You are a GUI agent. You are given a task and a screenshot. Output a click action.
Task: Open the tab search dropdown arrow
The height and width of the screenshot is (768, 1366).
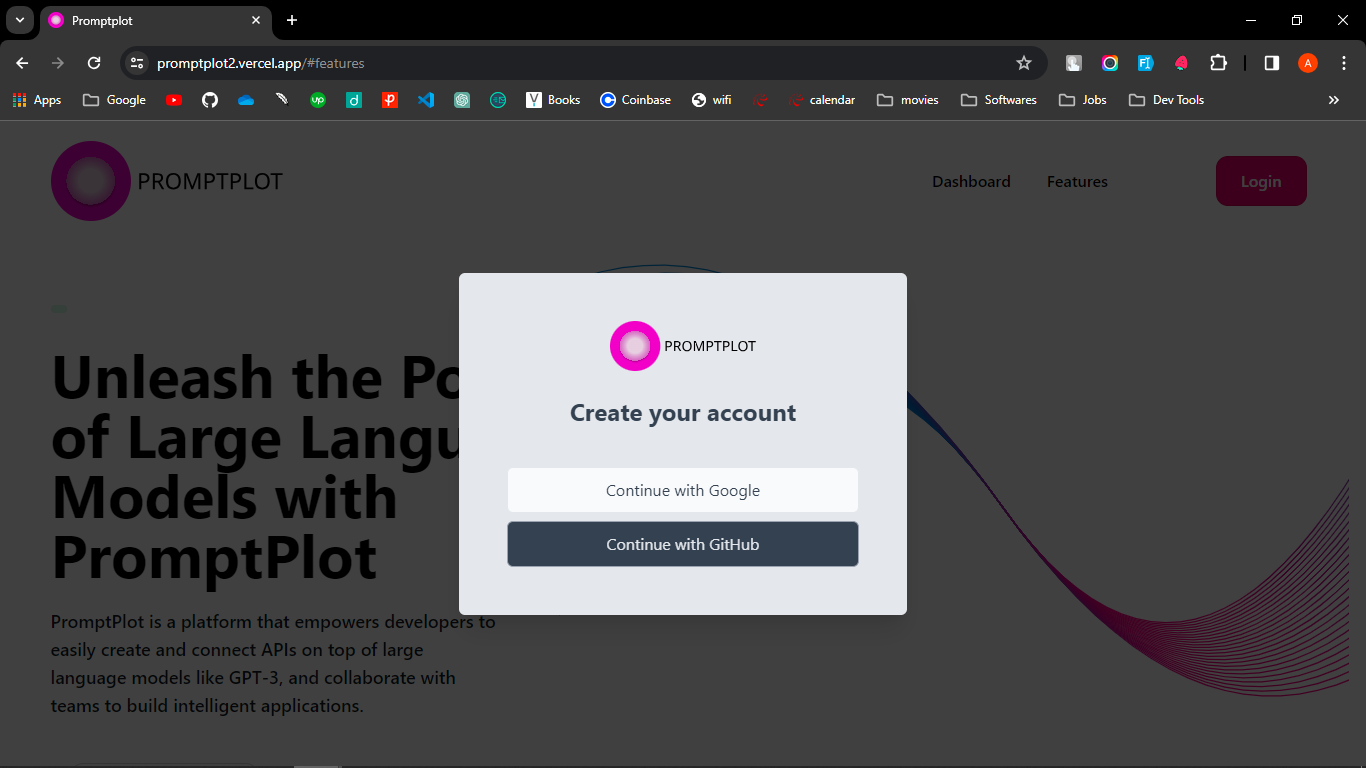point(20,20)
